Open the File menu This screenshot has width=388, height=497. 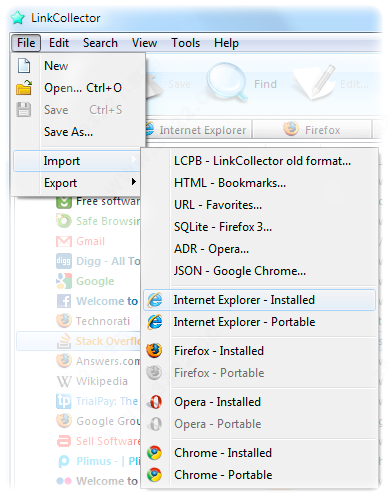pyautogui.click(x=26, y=43)
